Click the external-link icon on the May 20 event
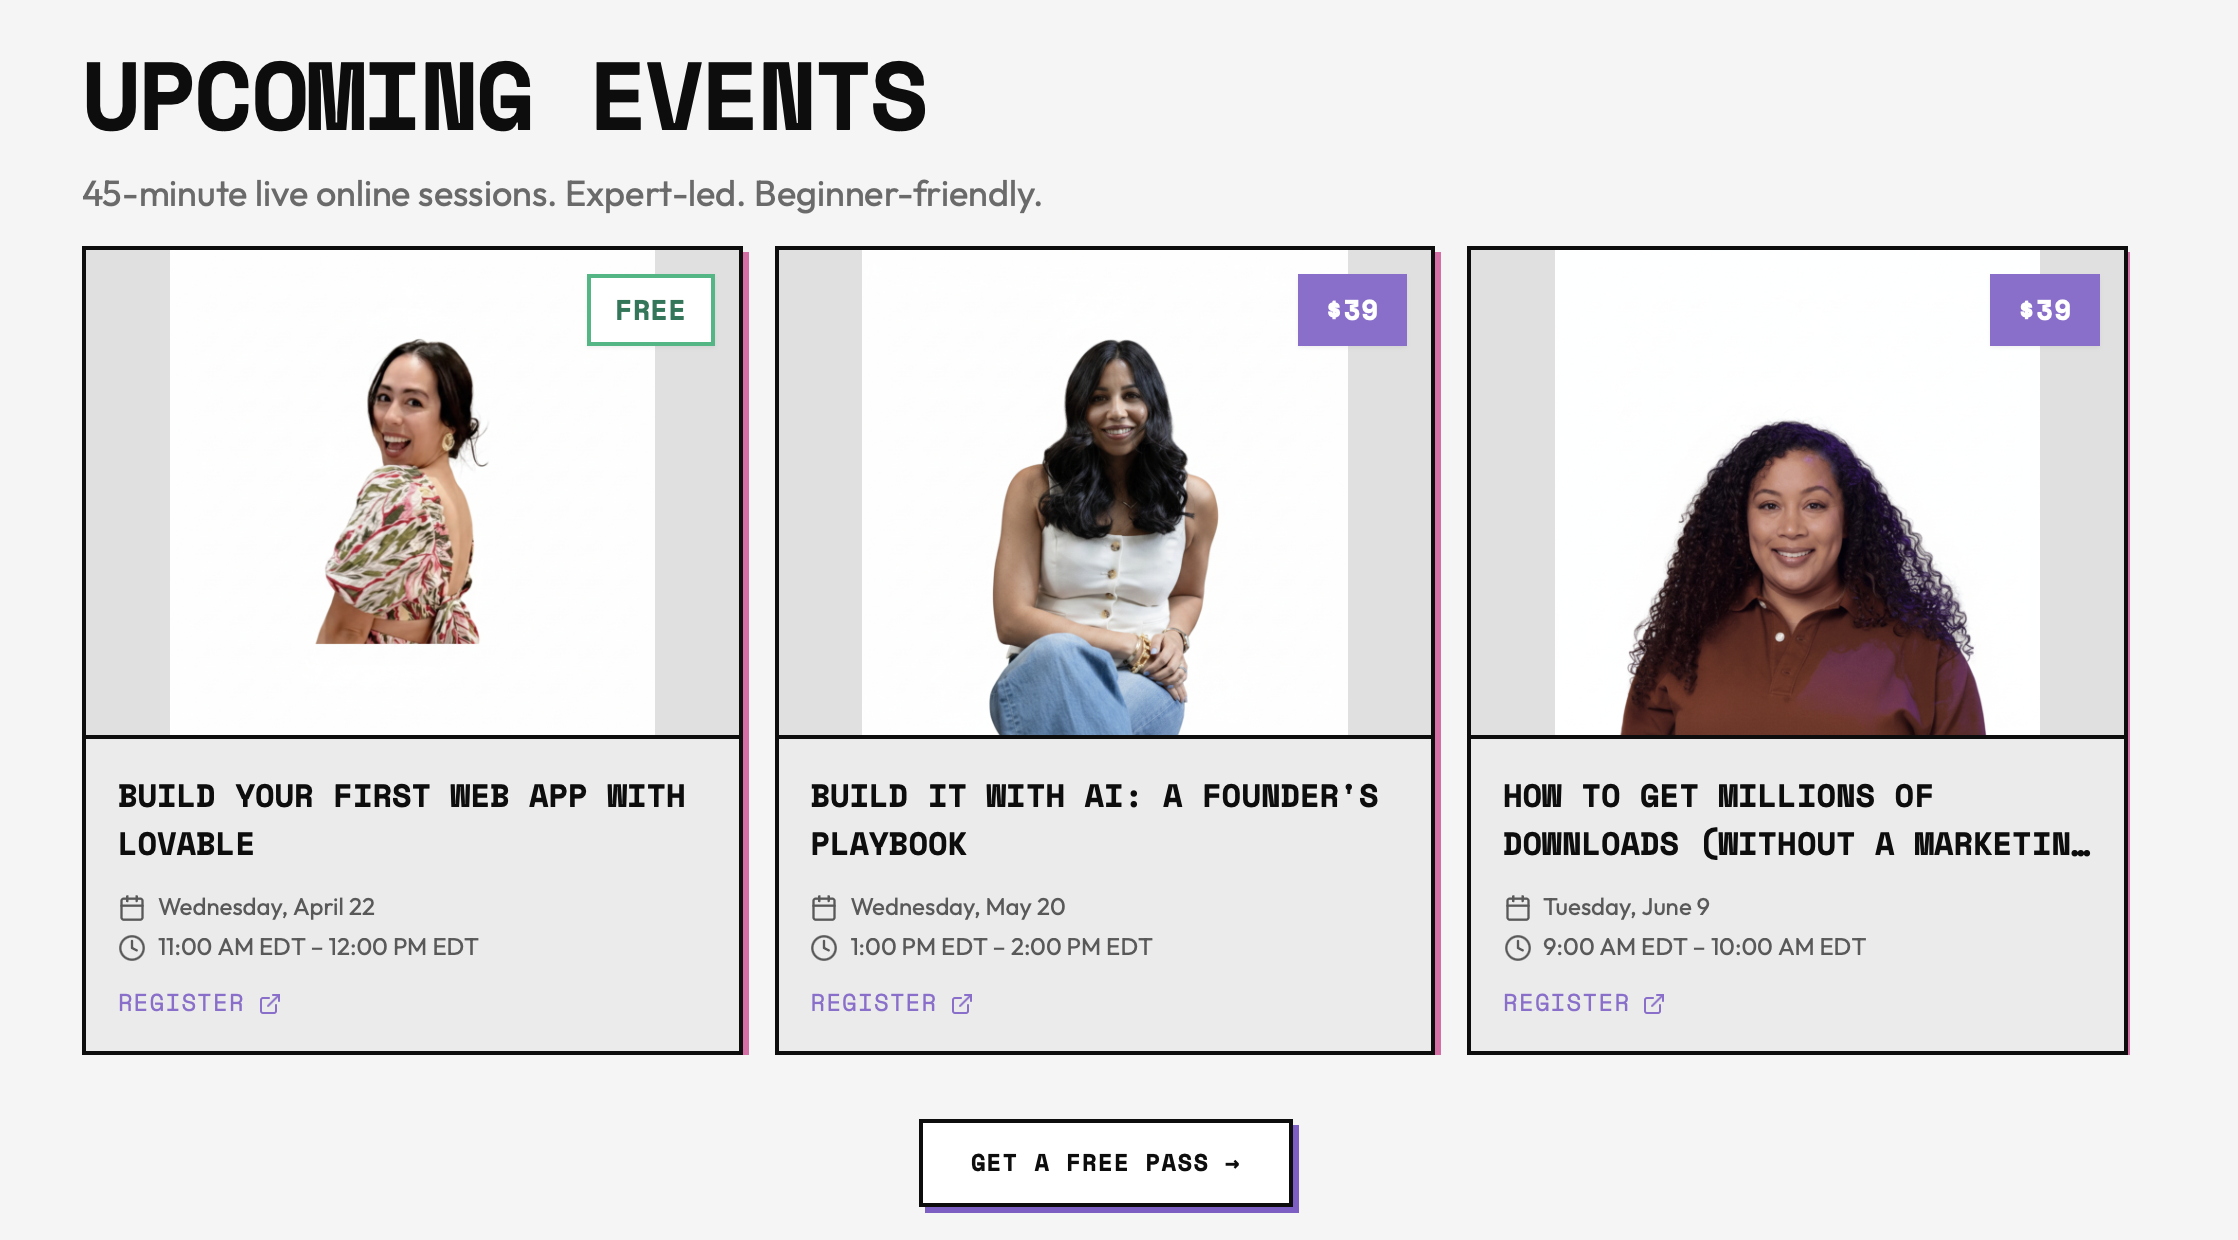 [961, 1004]
